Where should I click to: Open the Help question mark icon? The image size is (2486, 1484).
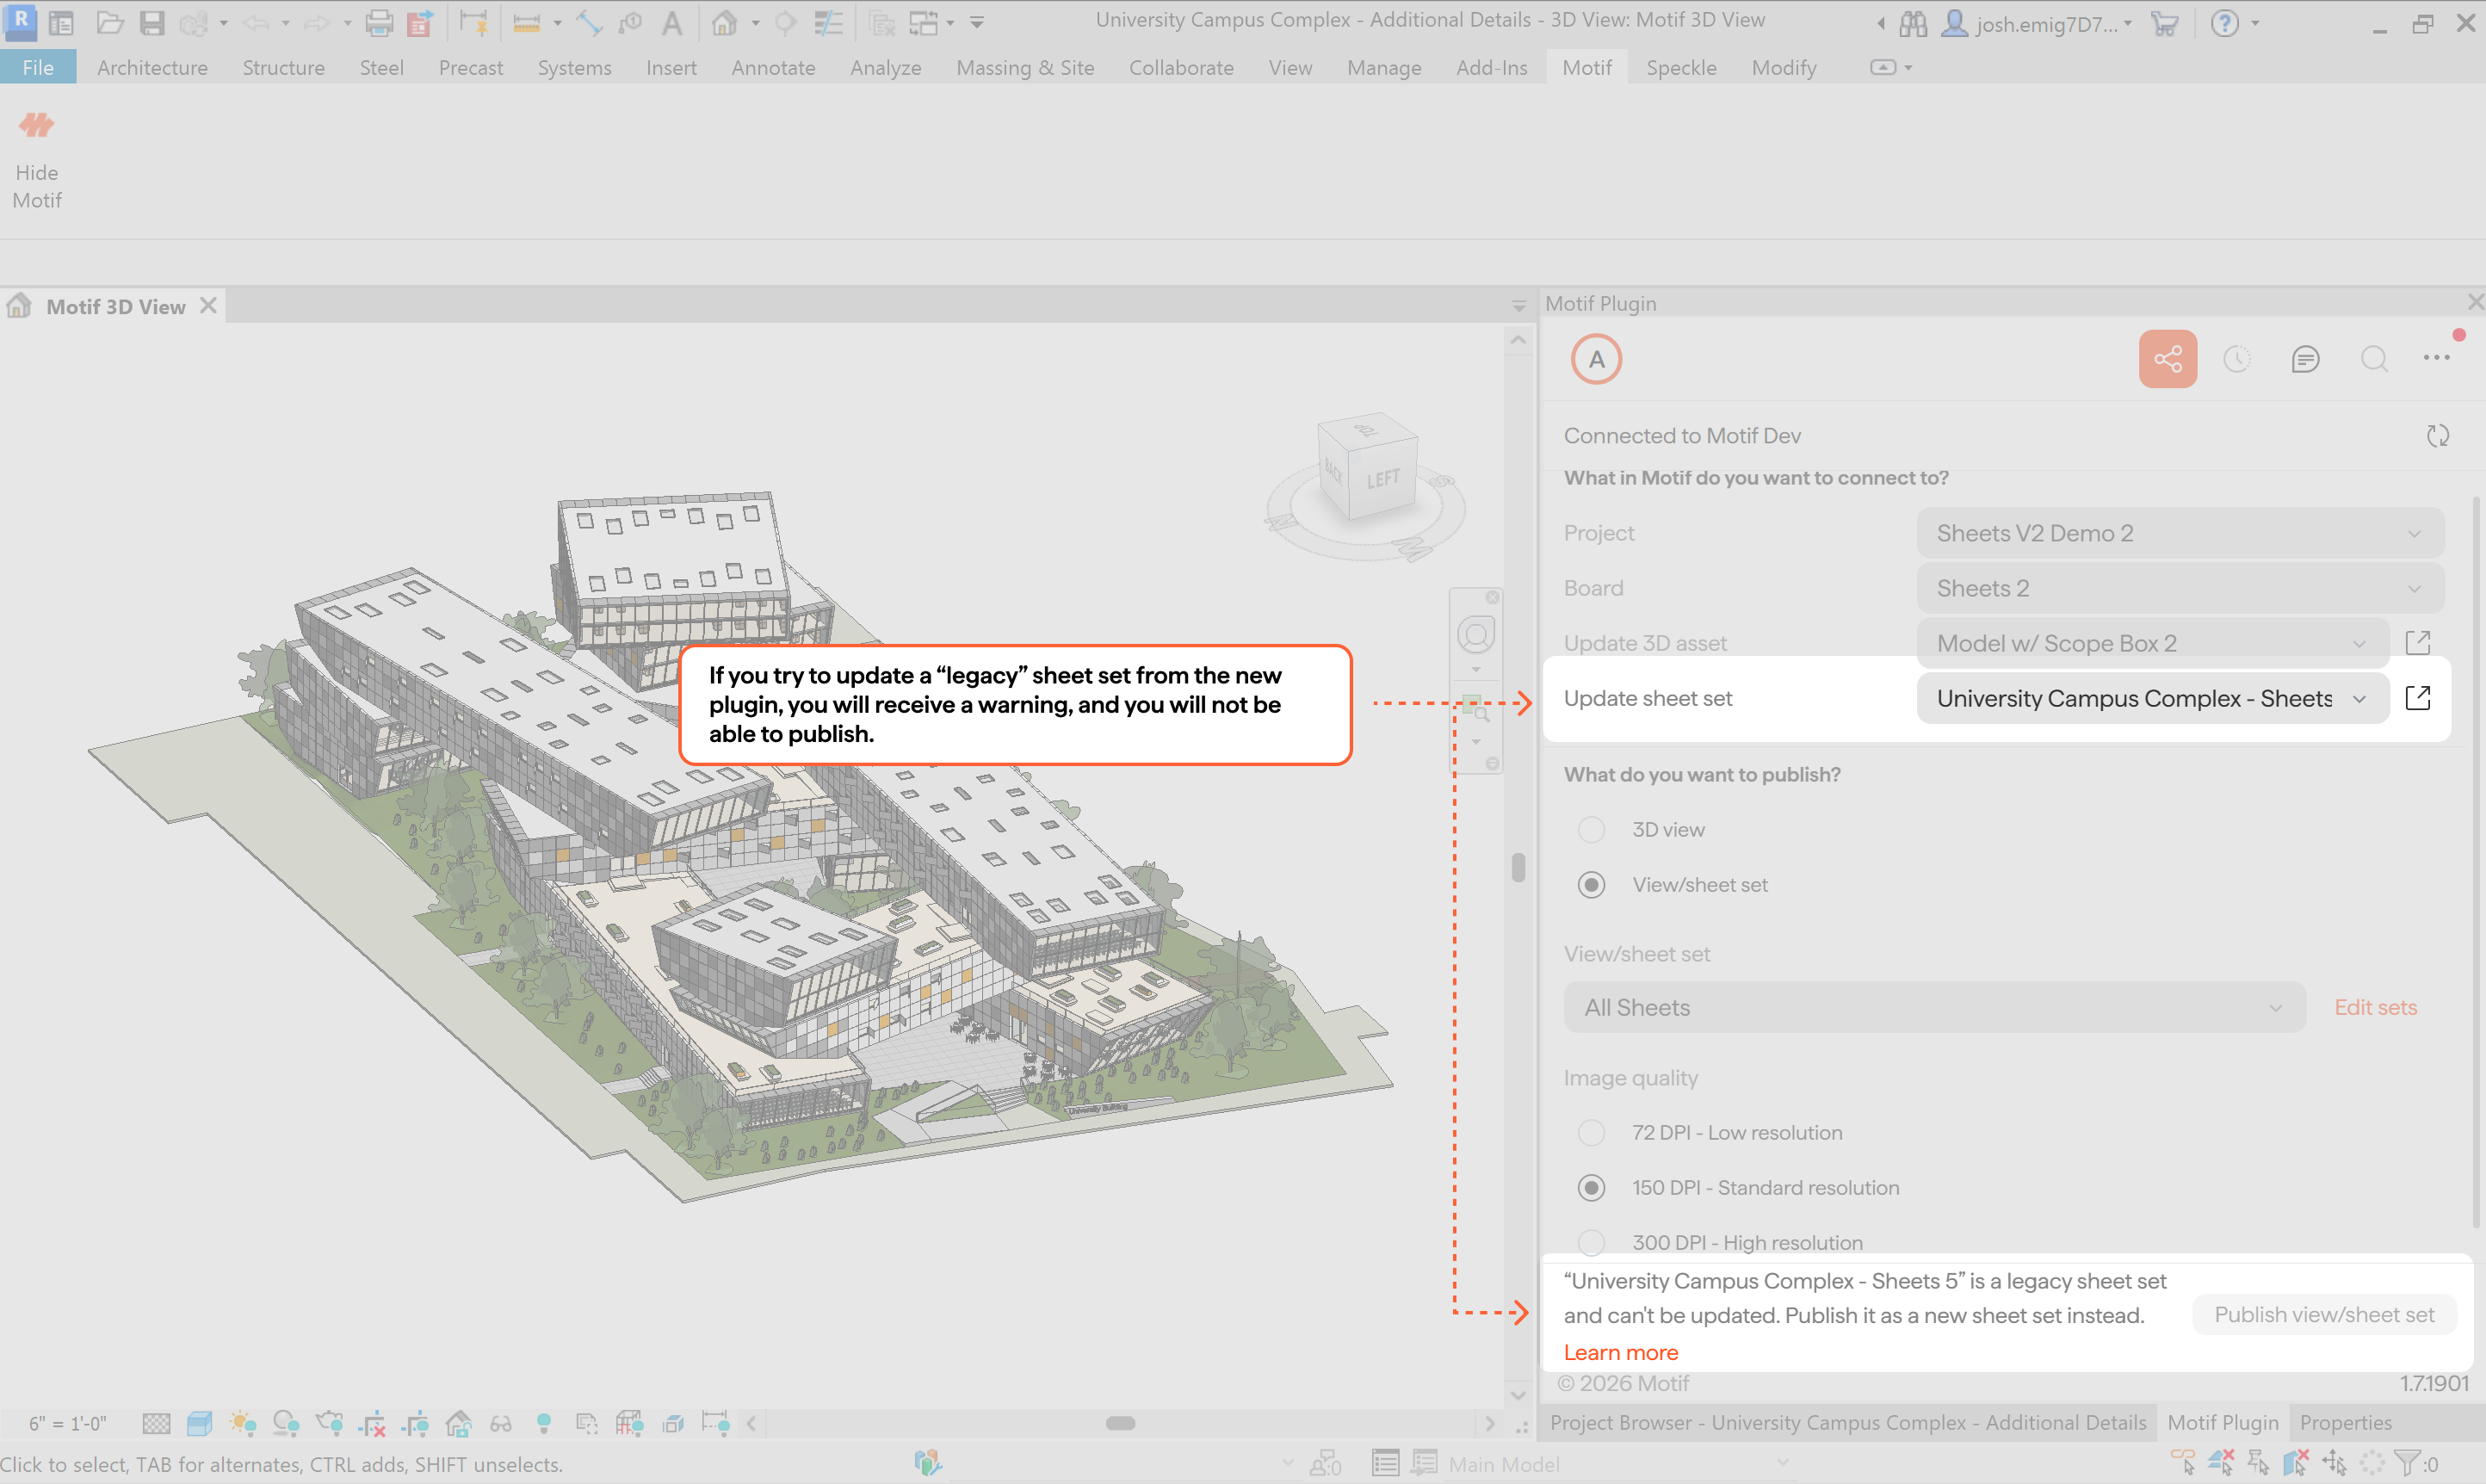[2224, 23]
